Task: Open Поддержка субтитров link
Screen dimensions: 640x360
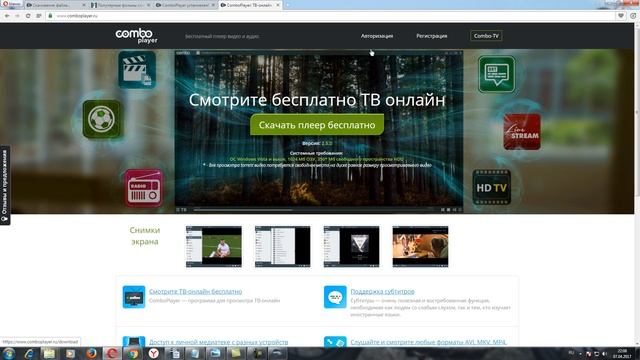Action: 382,291
